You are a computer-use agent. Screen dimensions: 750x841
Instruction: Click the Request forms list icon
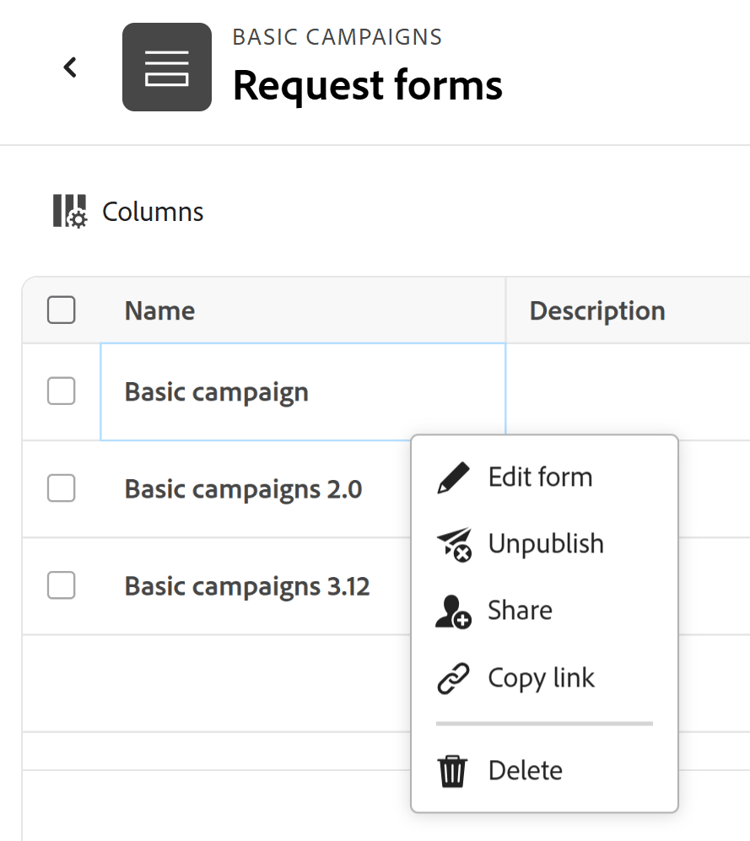point(167,67)
